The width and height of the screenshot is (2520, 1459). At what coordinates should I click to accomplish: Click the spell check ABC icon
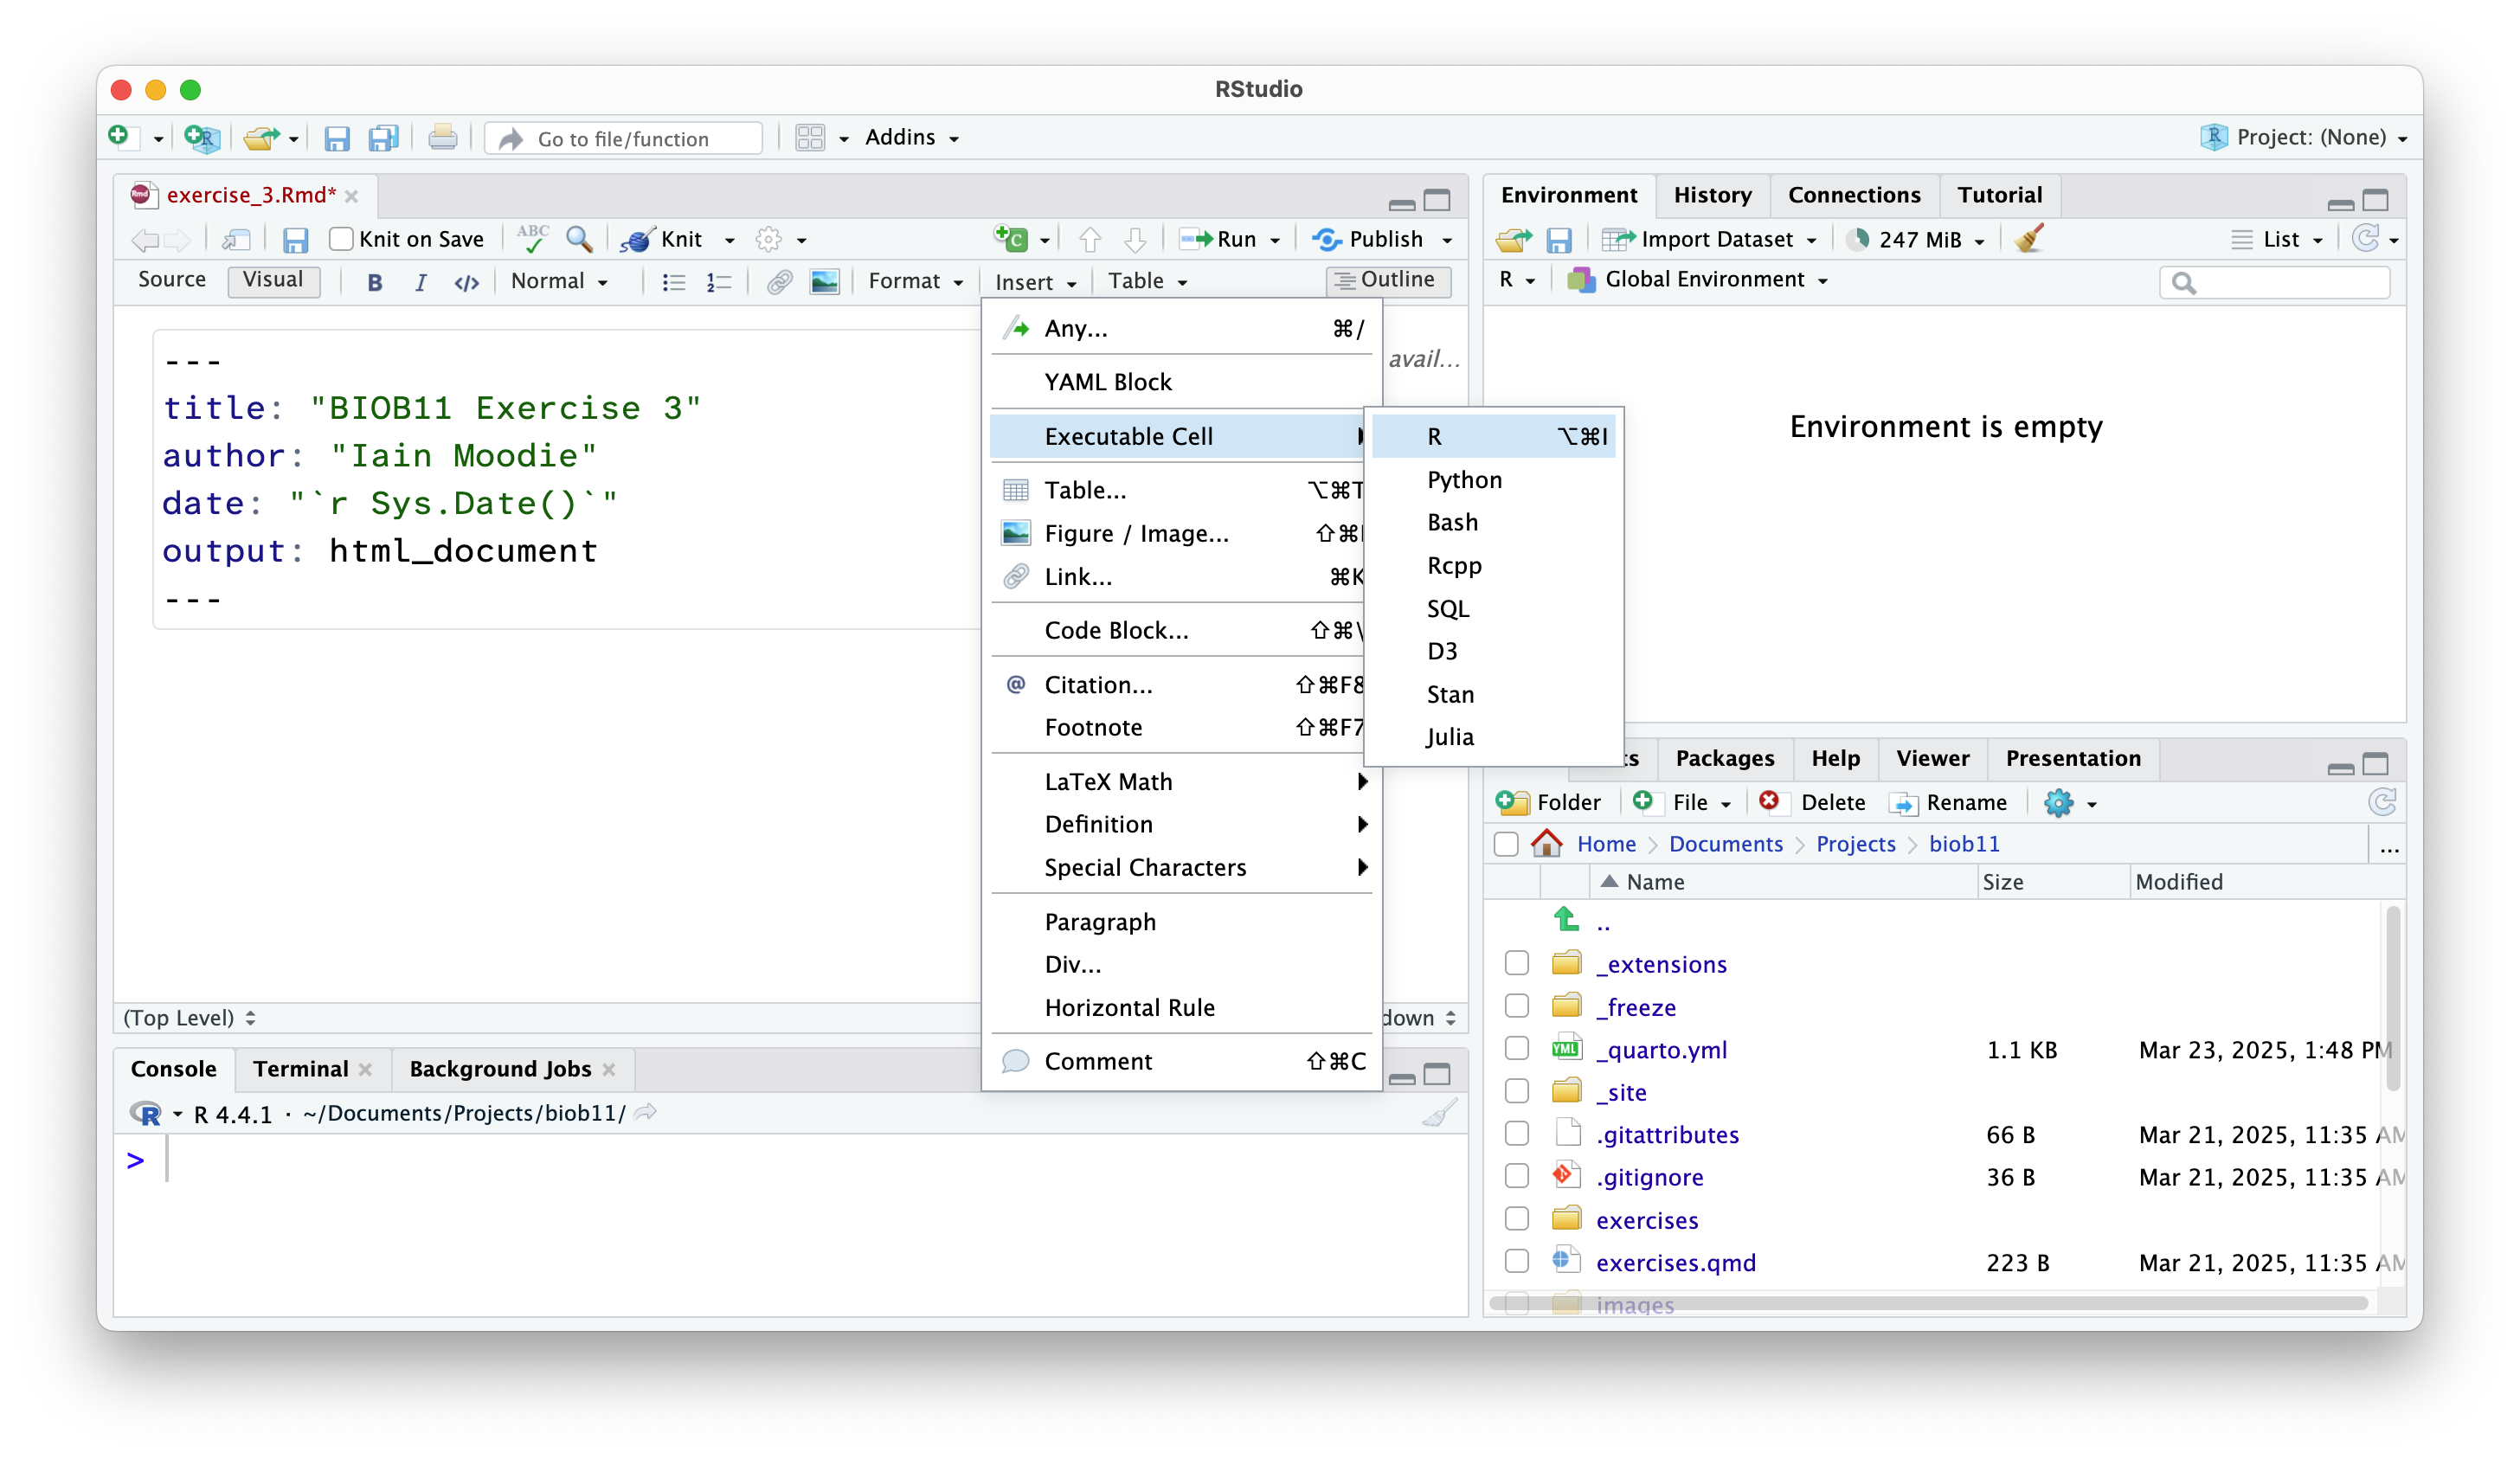(532, 239)
